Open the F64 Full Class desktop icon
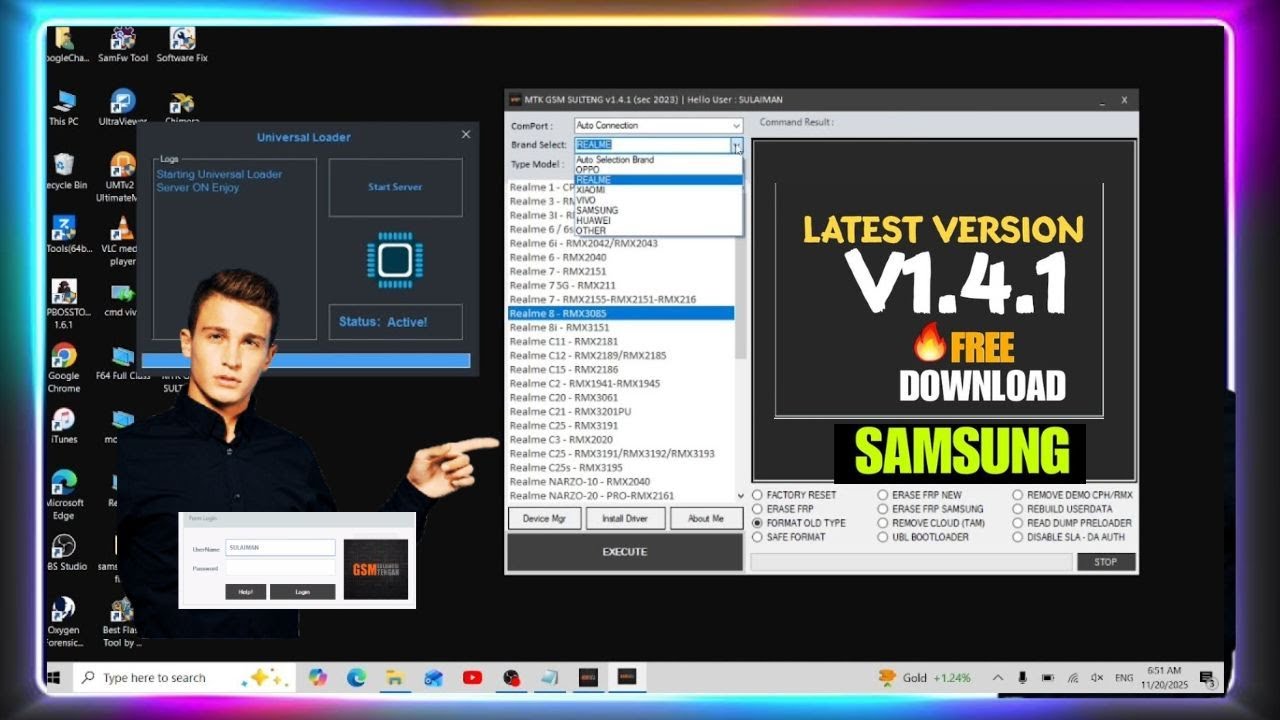The width and height of the screenshot is (1280, 720). click(123, 362)
